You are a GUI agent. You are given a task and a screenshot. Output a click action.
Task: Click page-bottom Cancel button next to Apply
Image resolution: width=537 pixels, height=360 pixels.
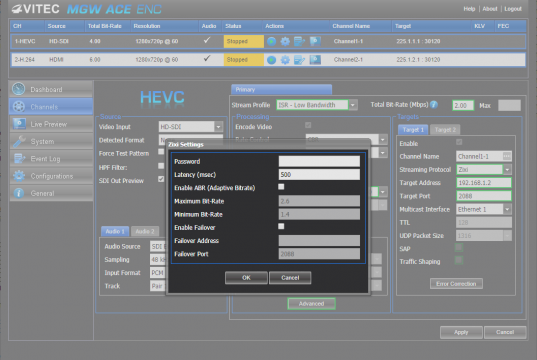[505, 332]
